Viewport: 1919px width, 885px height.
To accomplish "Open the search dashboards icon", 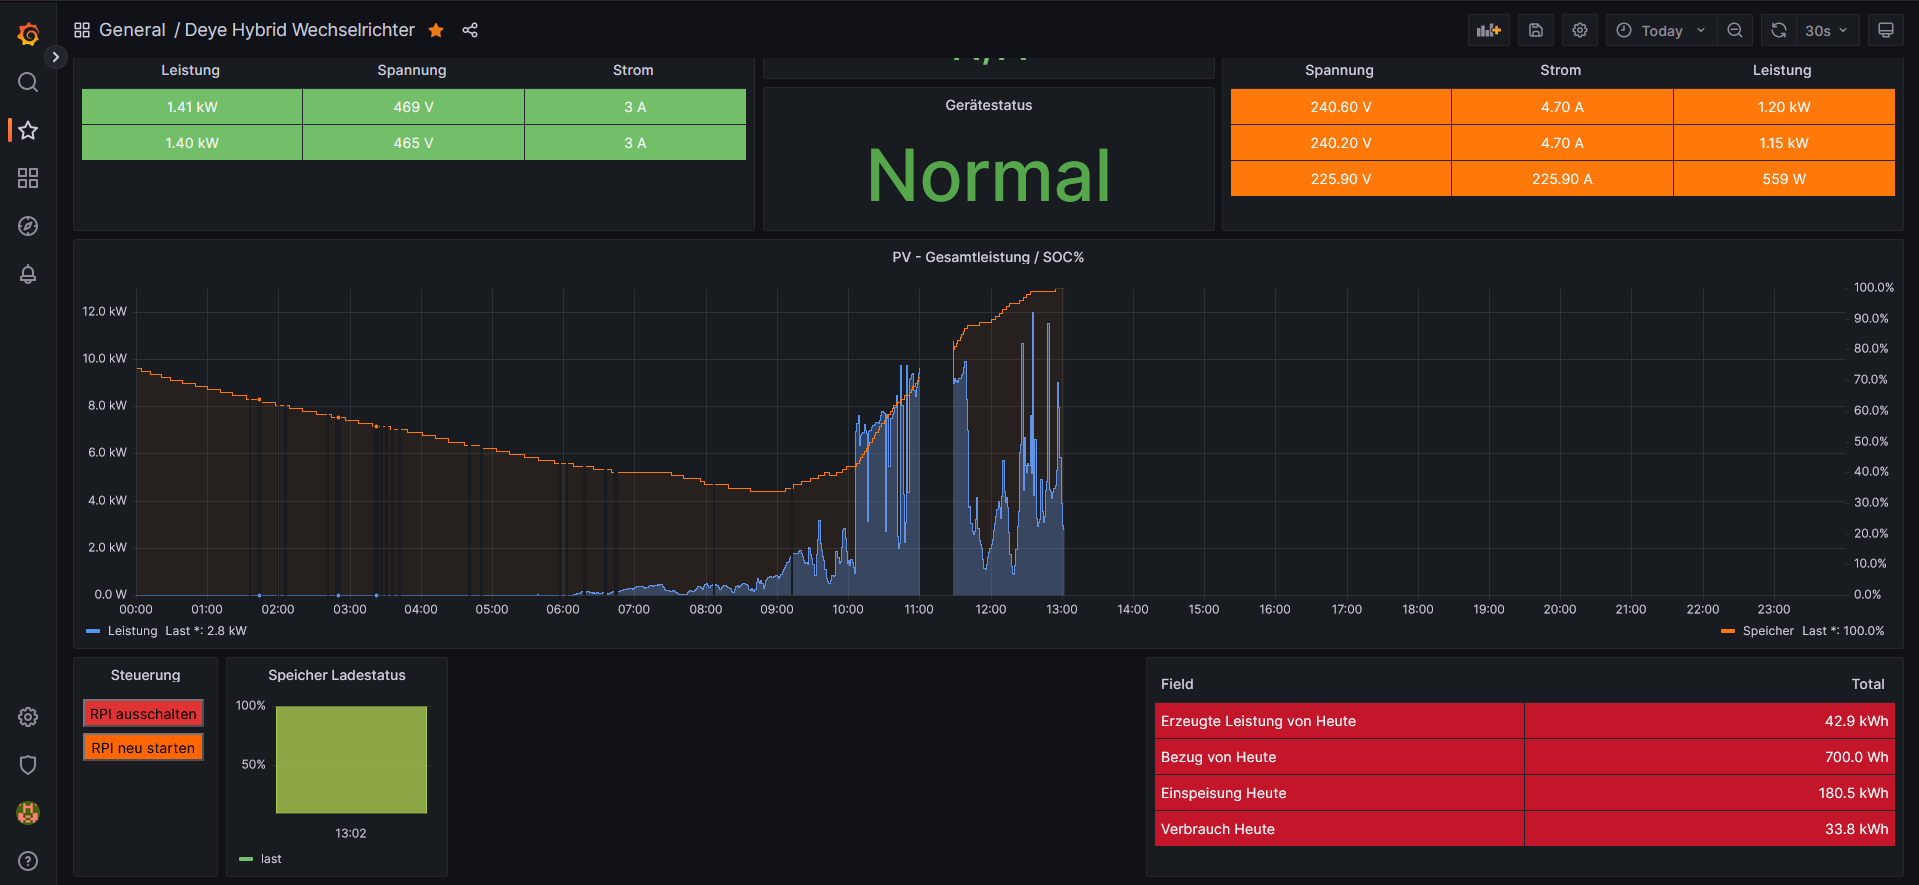I will pos(28,82).
